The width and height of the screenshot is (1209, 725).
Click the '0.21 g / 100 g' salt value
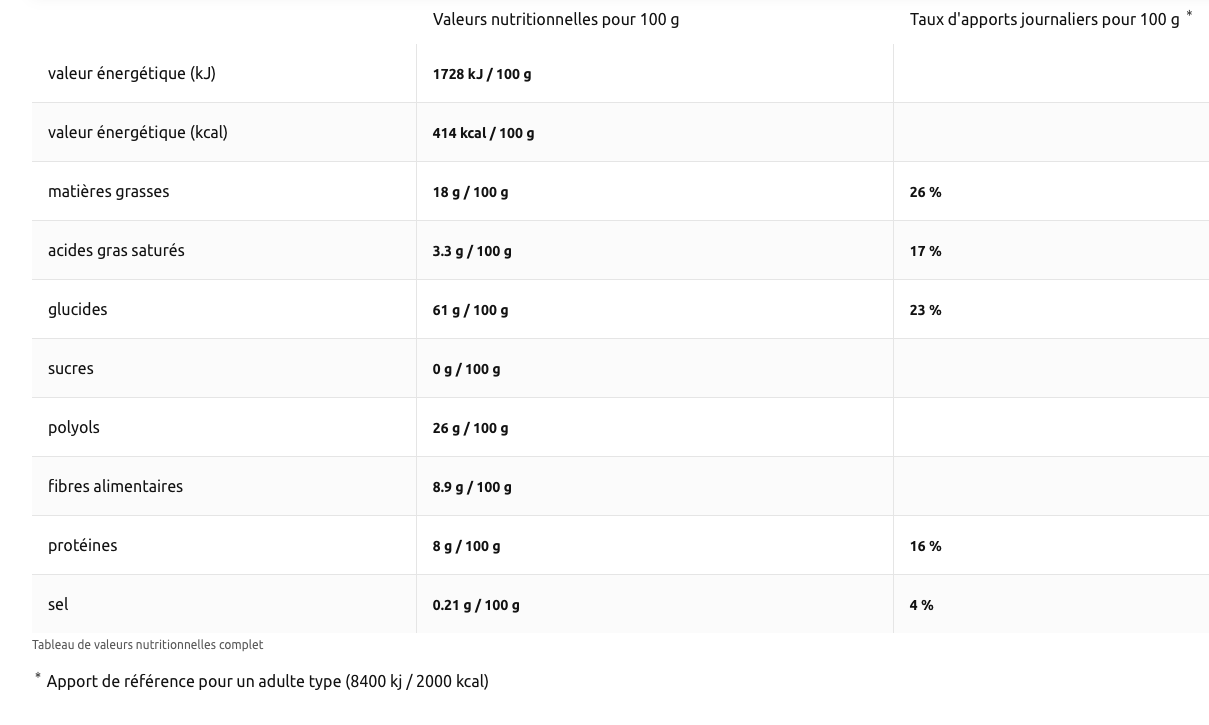(476, 605)
